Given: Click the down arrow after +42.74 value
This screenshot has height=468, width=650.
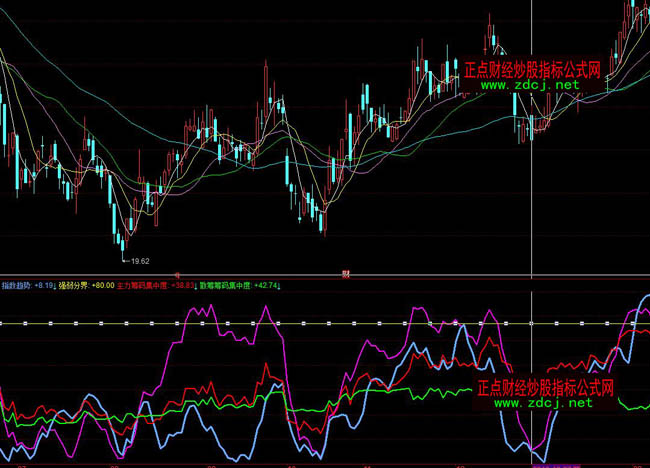Looking at the screenshot, I should click(x=279, y=286).
